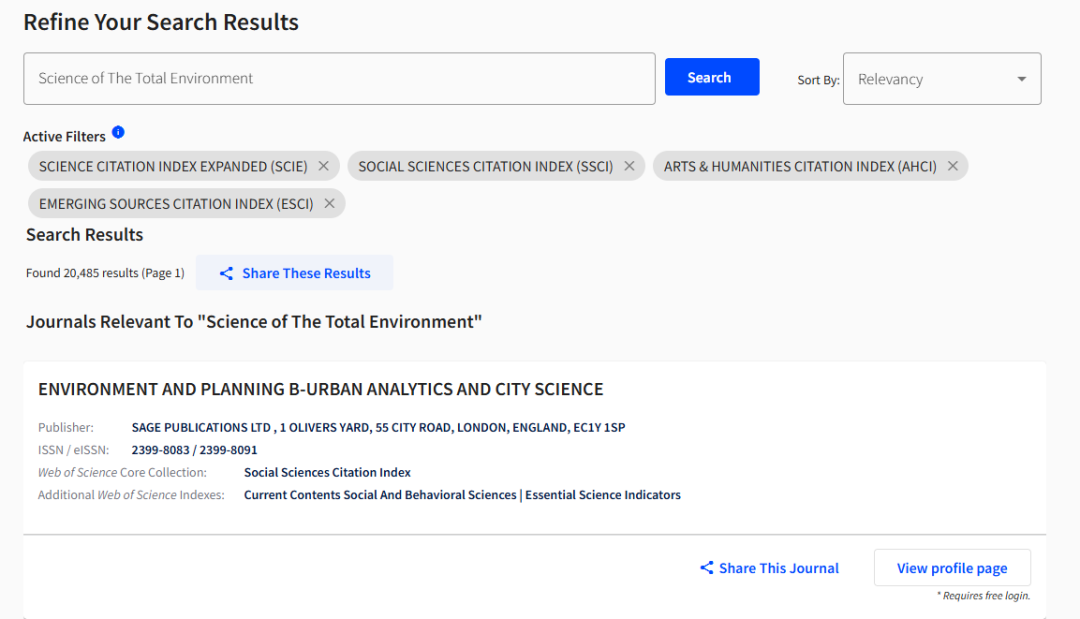The height and width of the screenshot is (619, 1080).
Task: Click the share icon beside Share These Results
Action: pos(226,273)
